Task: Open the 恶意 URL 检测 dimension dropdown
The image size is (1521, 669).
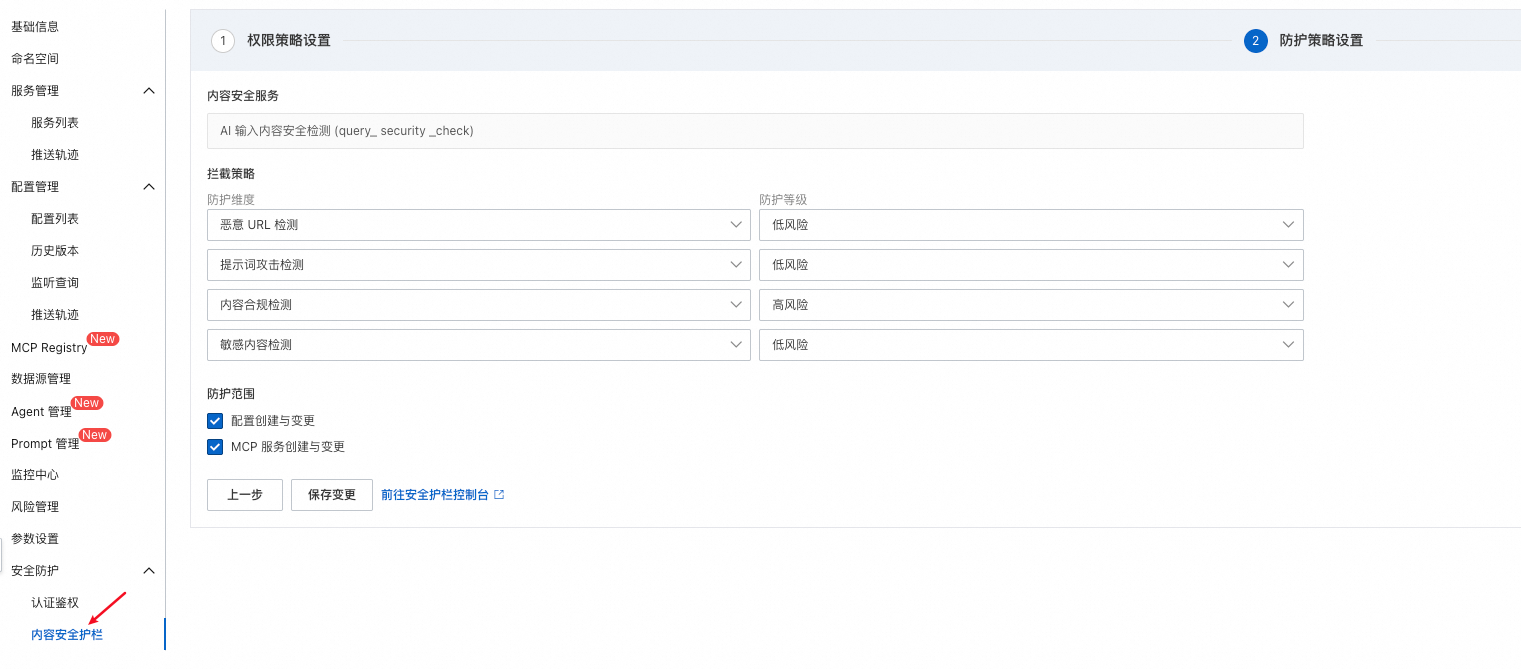Action: point(479,225)
